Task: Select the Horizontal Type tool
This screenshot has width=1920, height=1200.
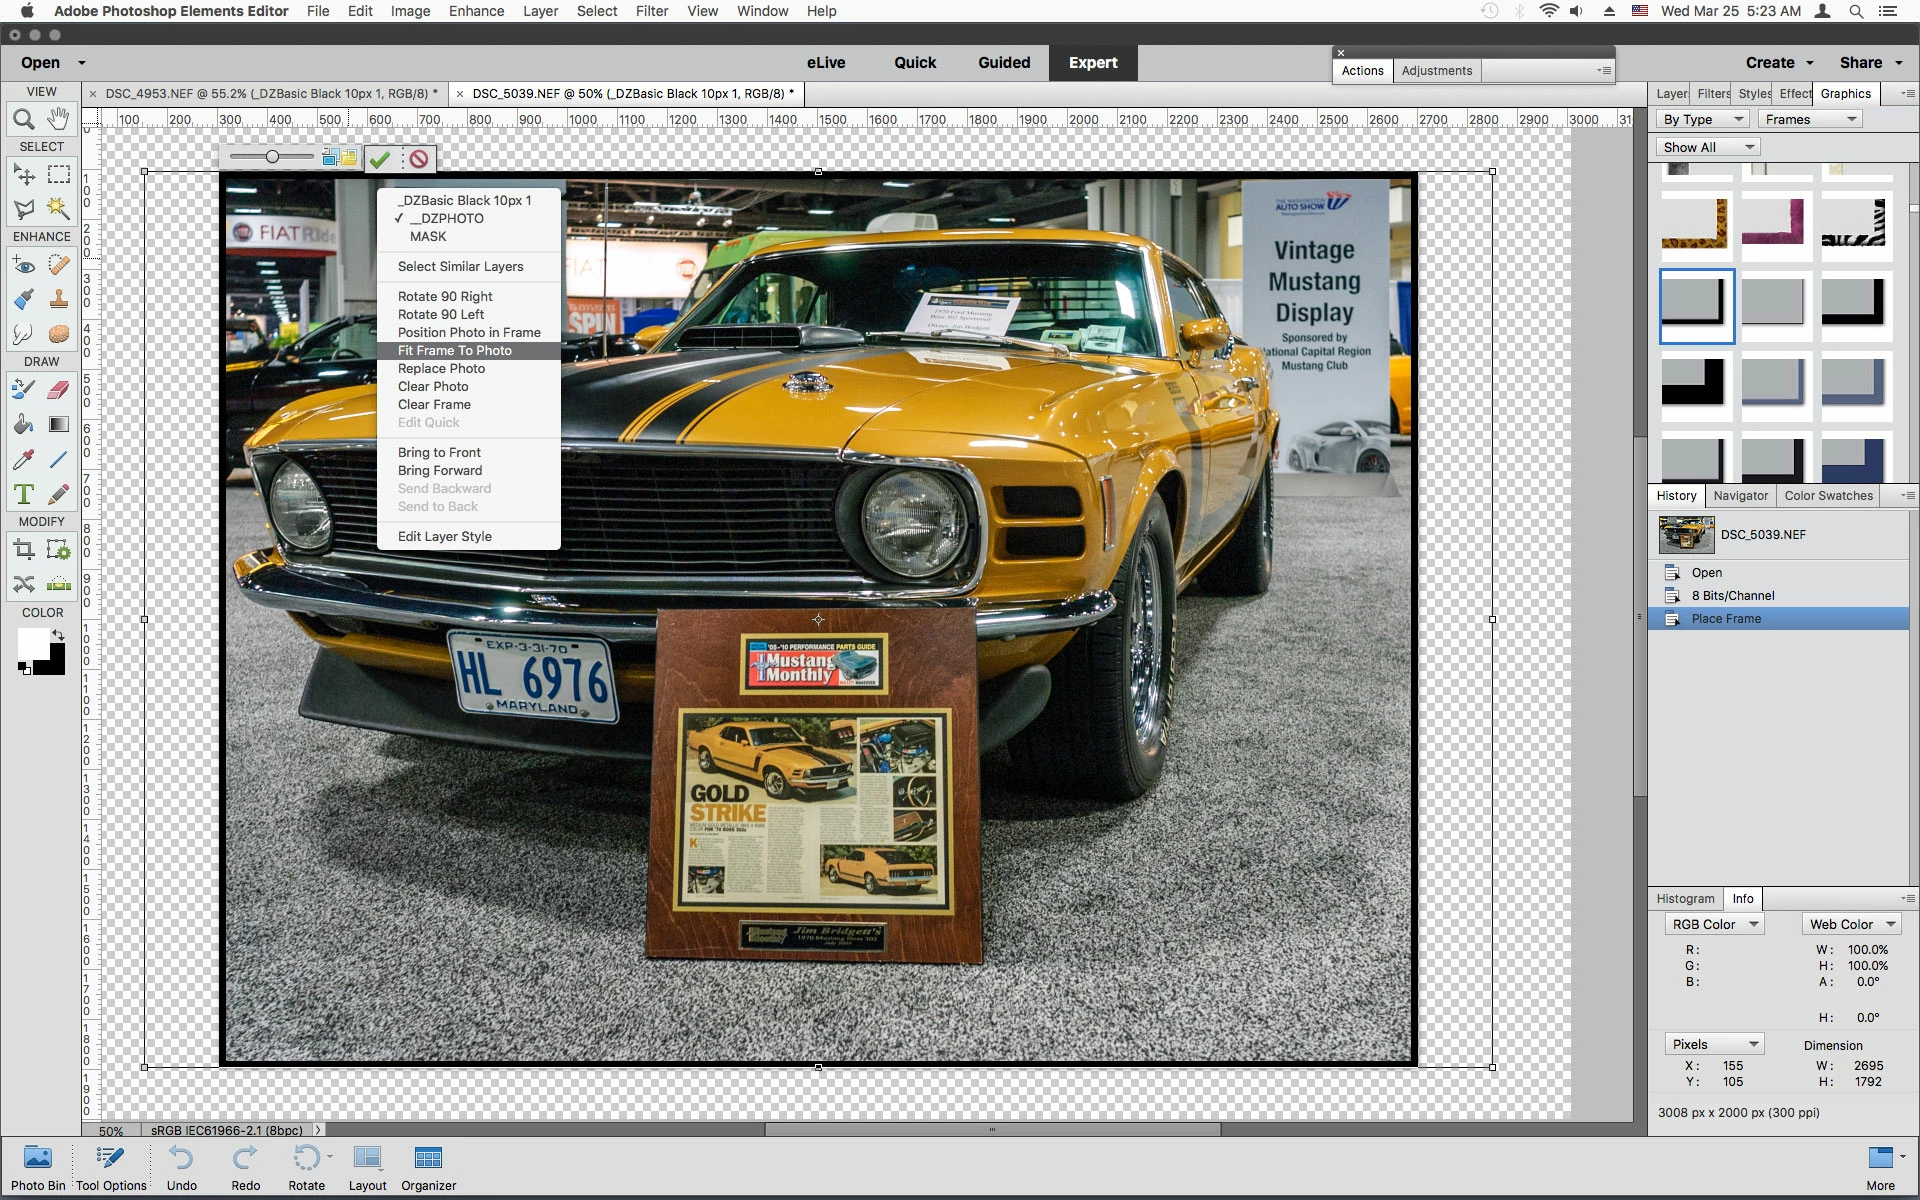Action: pos(23,494)
